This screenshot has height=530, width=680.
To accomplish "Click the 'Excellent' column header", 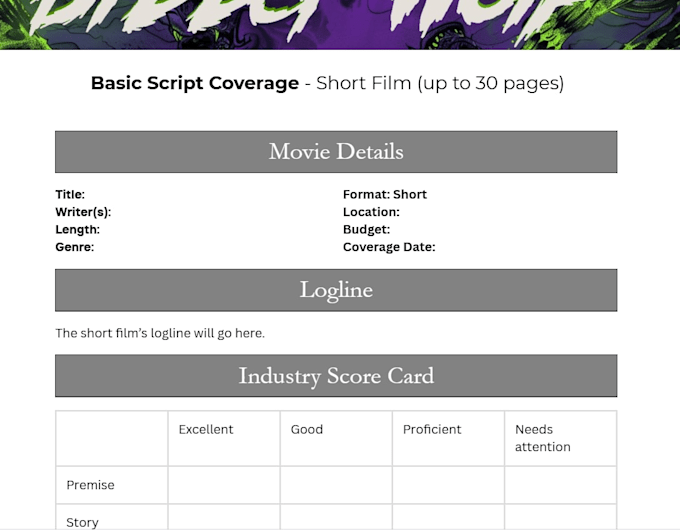I will (x=206, y=429).
